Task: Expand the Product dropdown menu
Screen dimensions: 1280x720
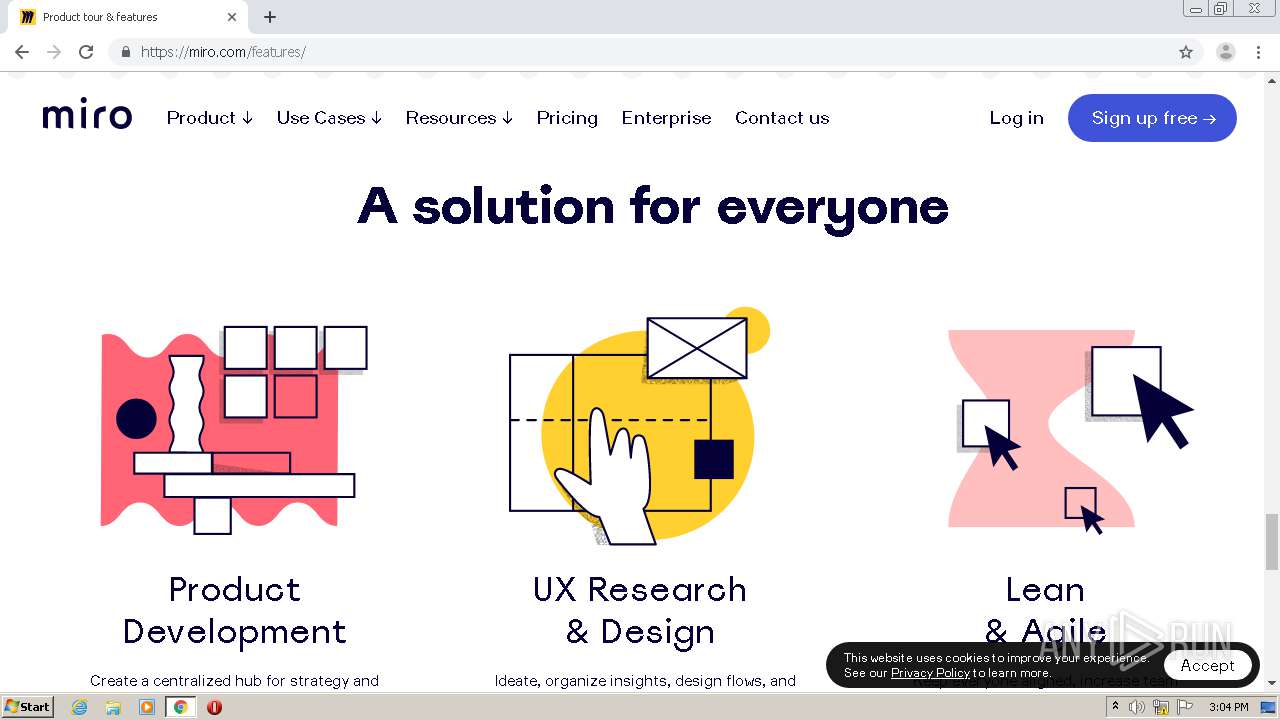Action: [210, 118]
